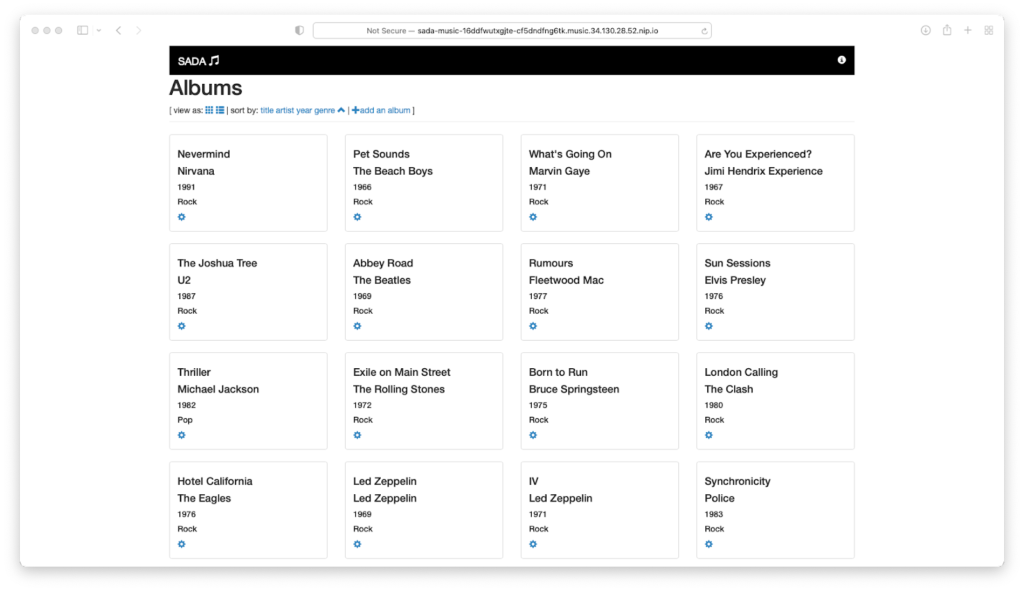Open the Safari downloads icon
This screenshot has width=1024, height=591.
click(925, 30)
